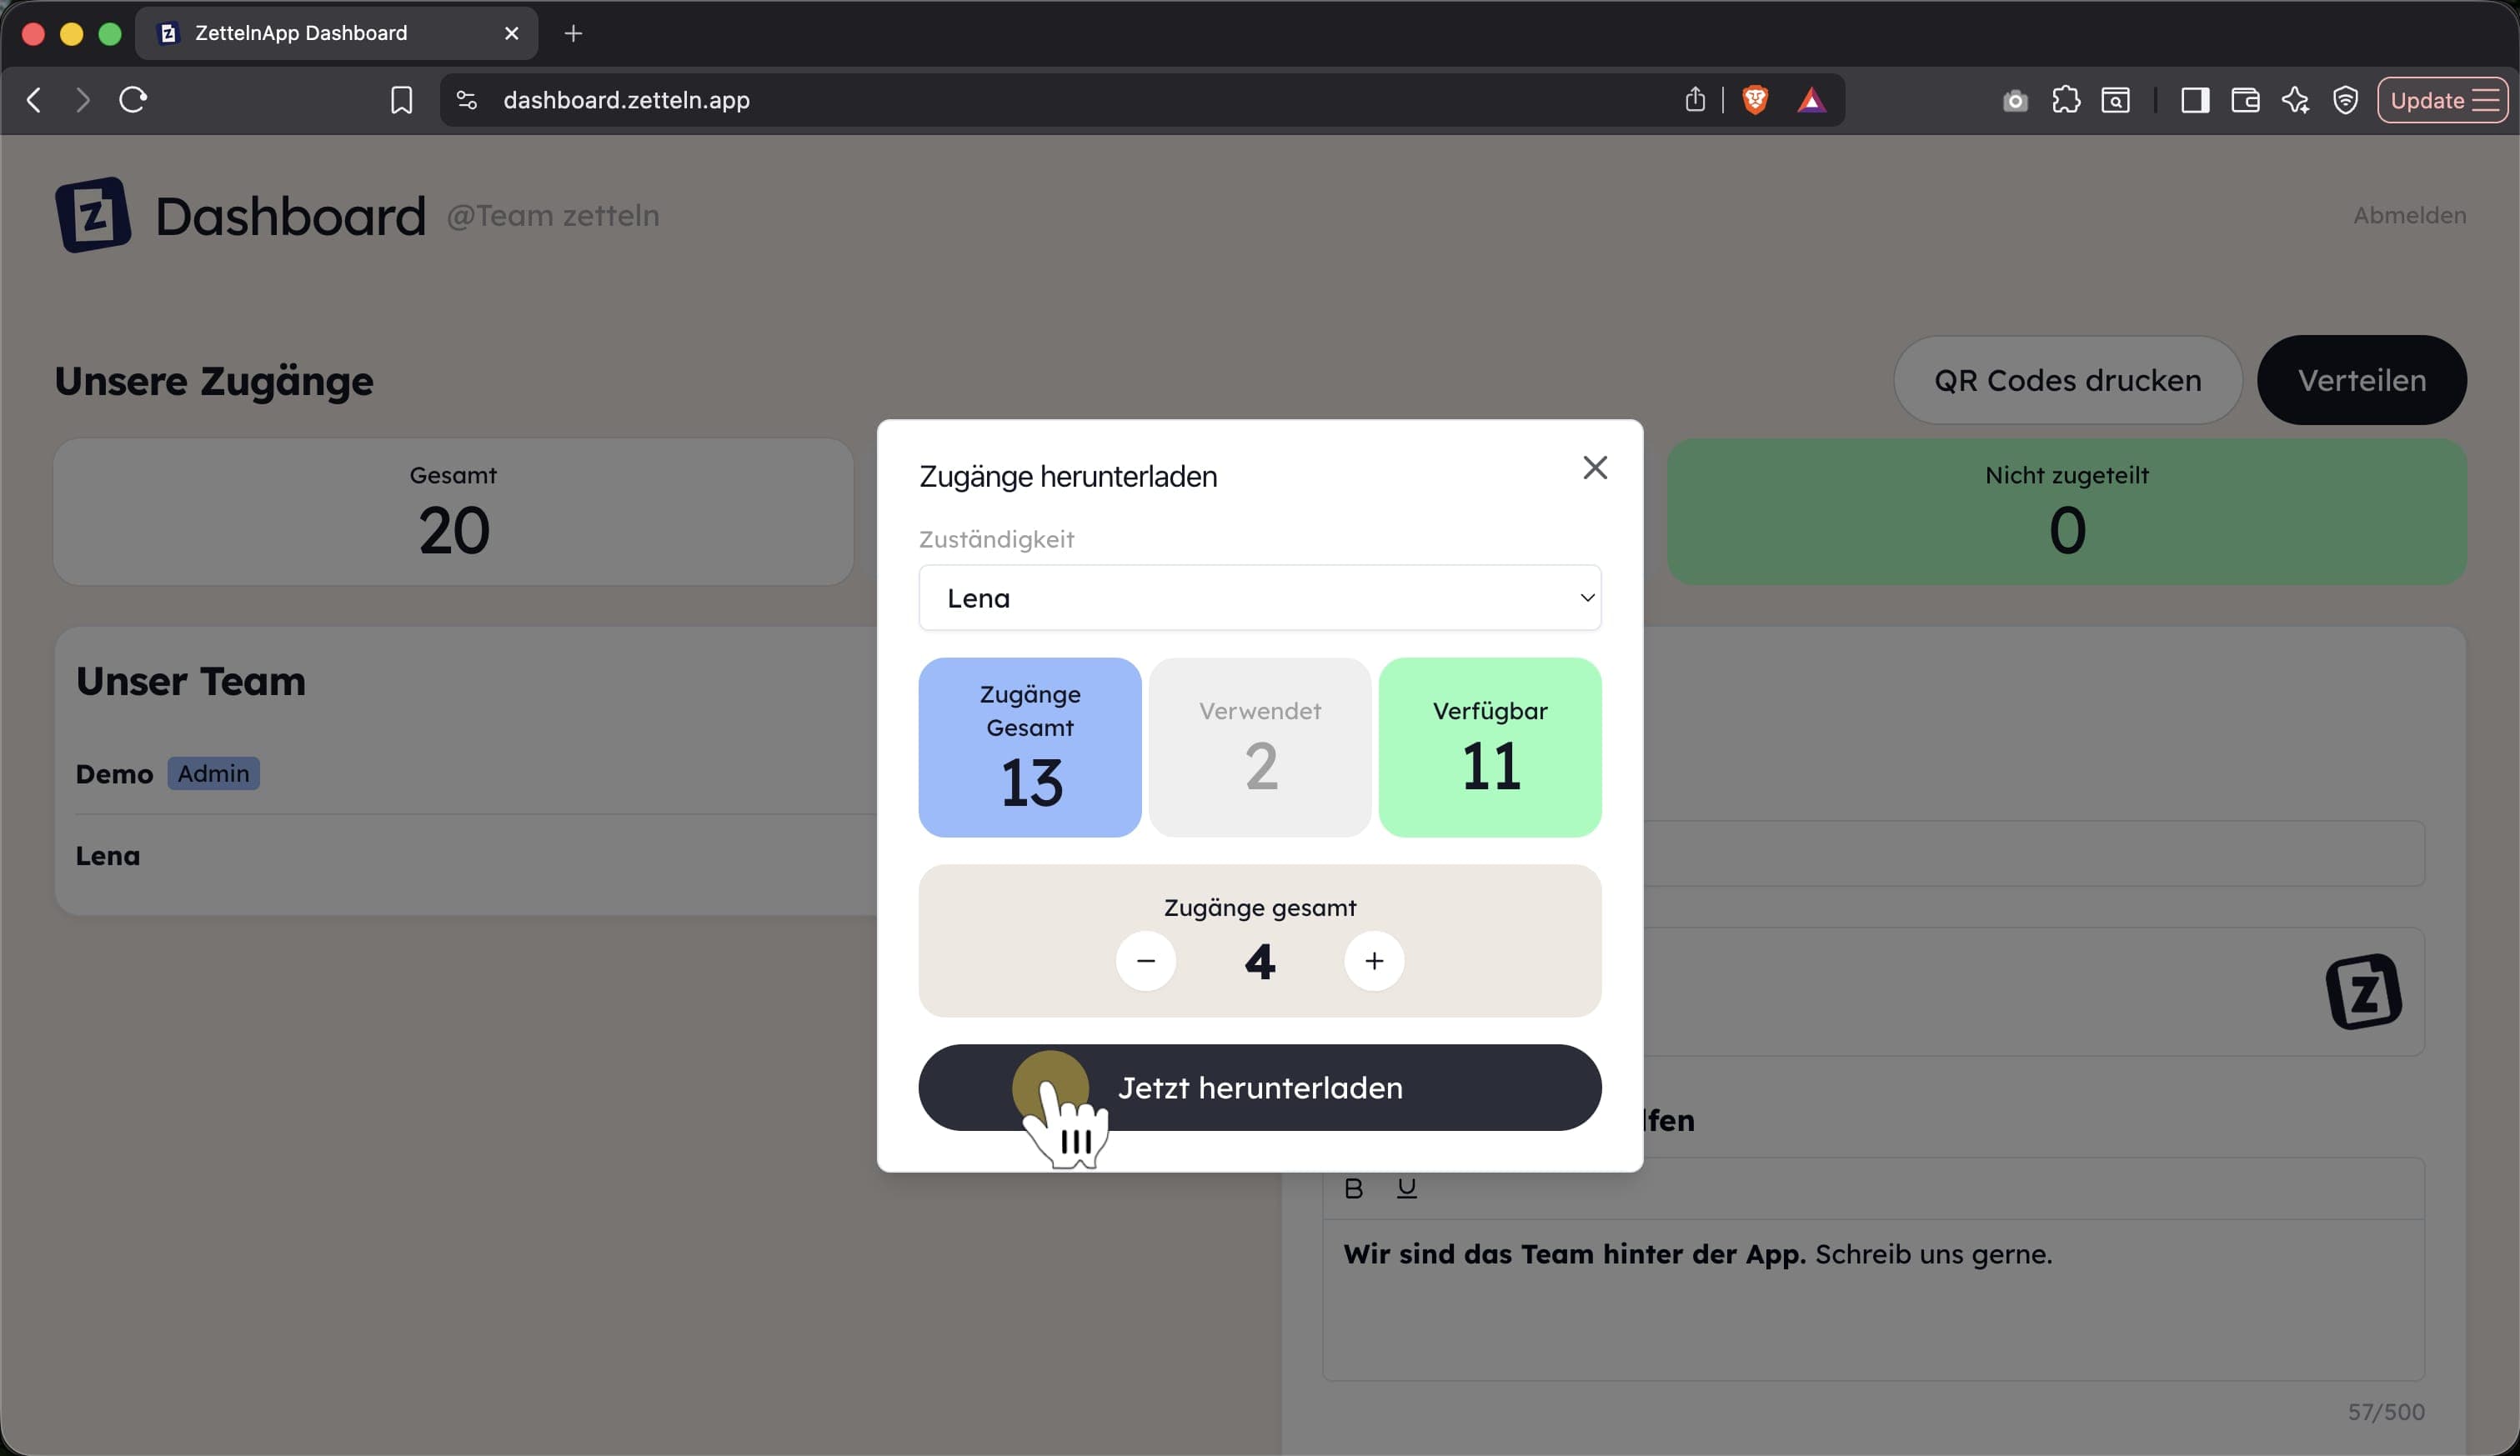
Task: Click the site settings icon beside URL
Action: pyautogui.click(x=466, y=100)
